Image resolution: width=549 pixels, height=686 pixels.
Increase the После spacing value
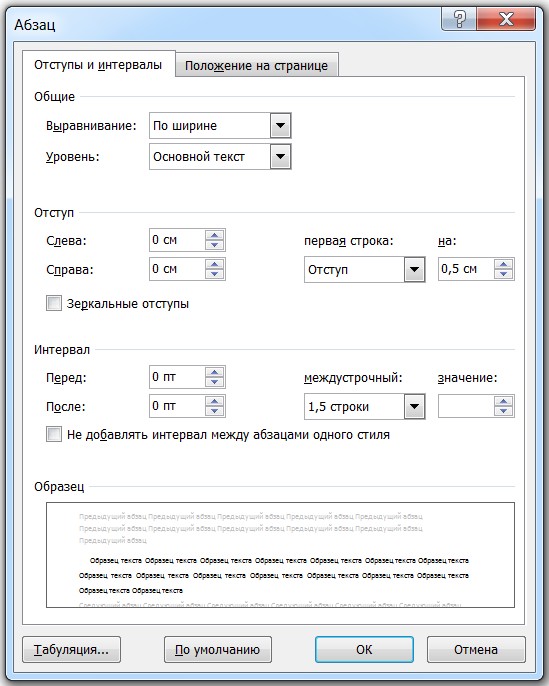click(214, 401)
